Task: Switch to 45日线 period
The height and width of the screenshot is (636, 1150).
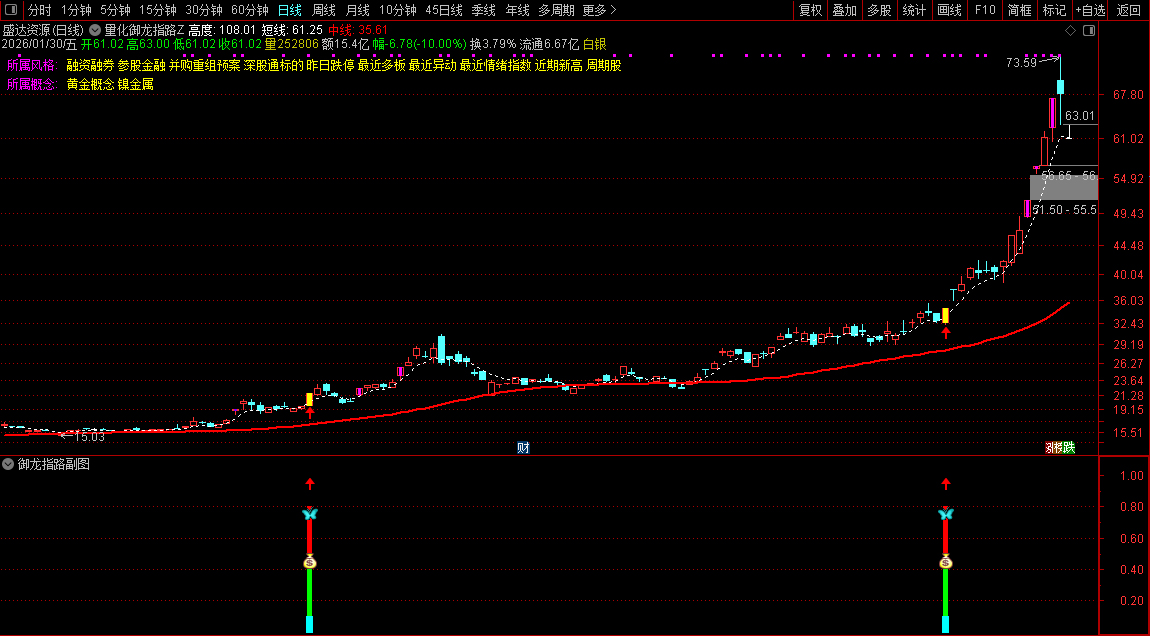Action: tap(444, 10)
